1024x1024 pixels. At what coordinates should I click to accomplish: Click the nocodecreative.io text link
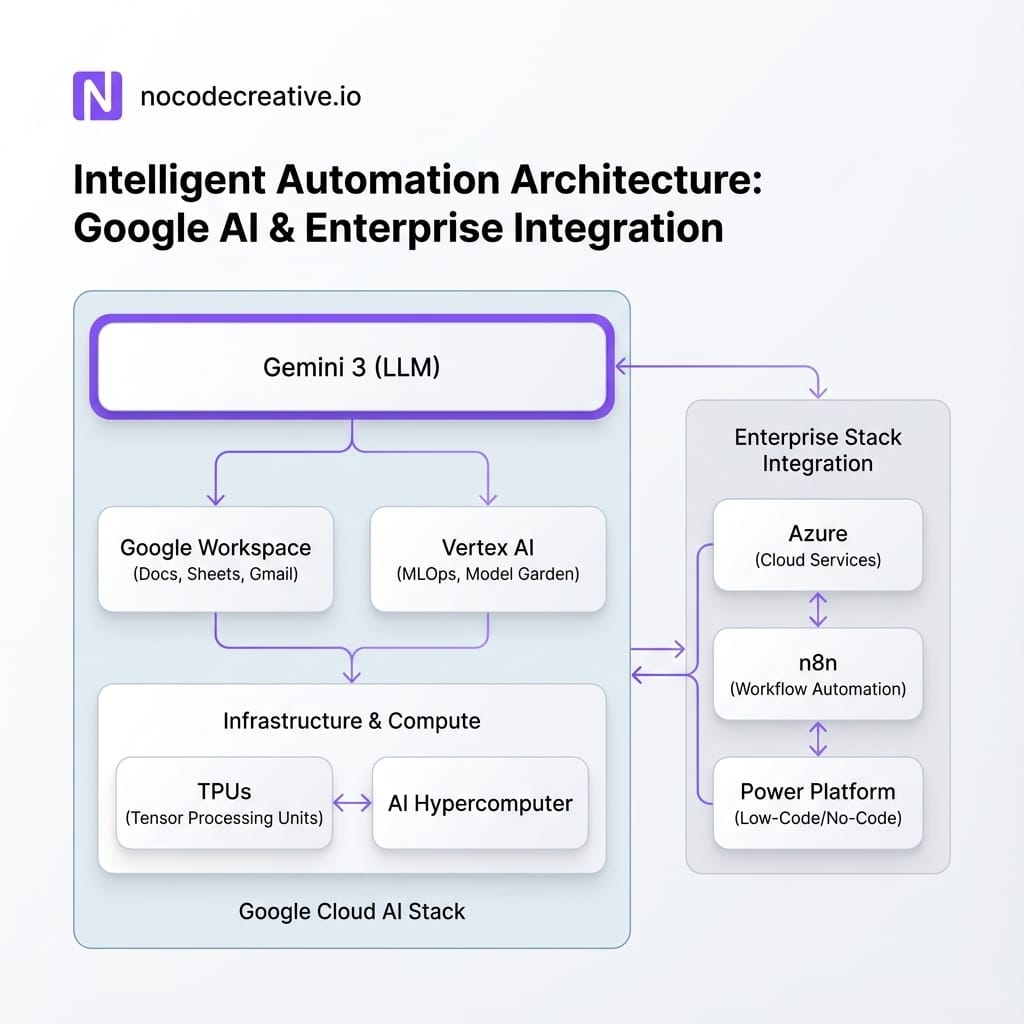[x=252, y=96]
